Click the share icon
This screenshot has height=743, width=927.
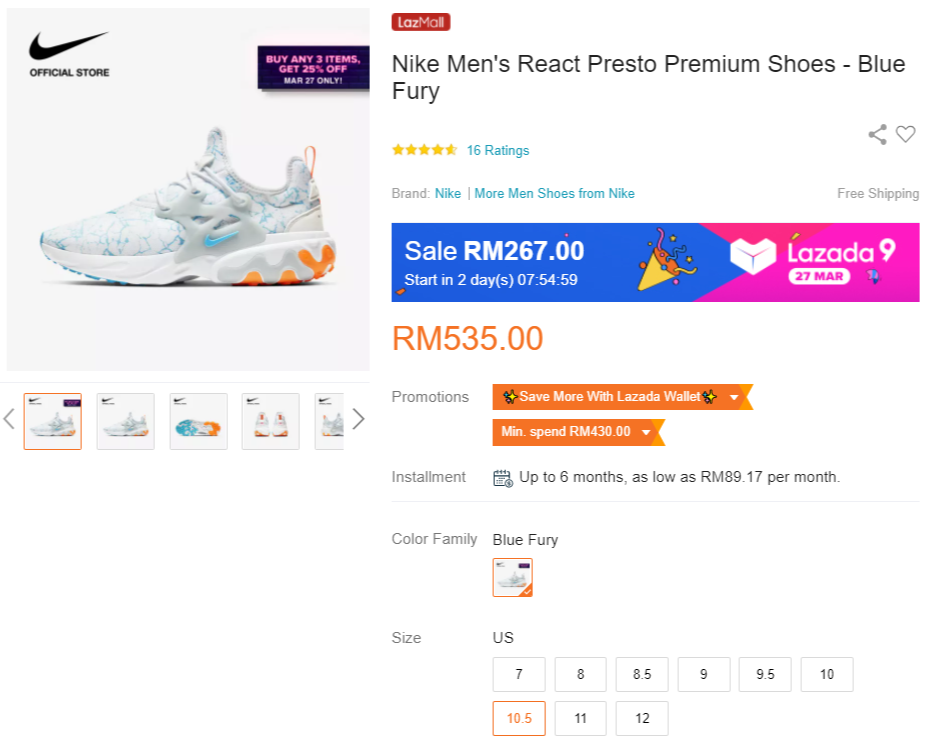[877, 134]
